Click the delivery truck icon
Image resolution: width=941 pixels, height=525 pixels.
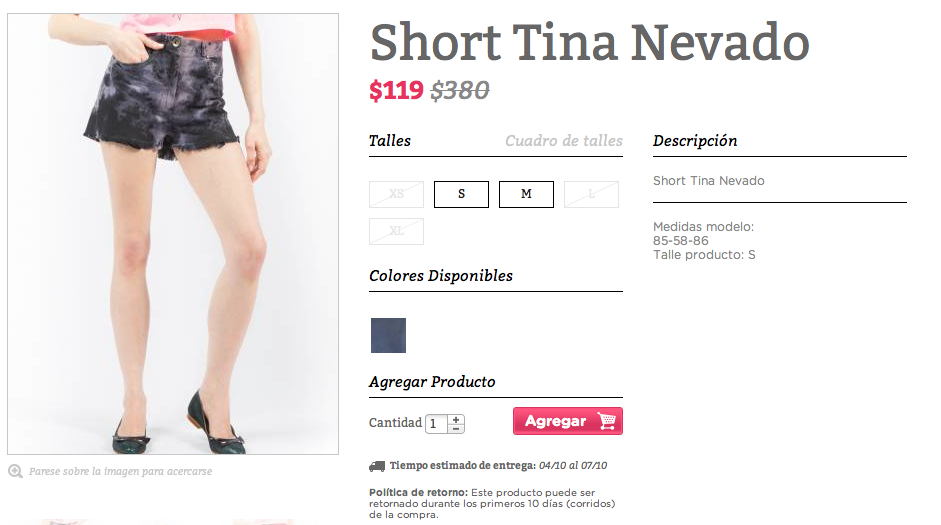[377, 466]
